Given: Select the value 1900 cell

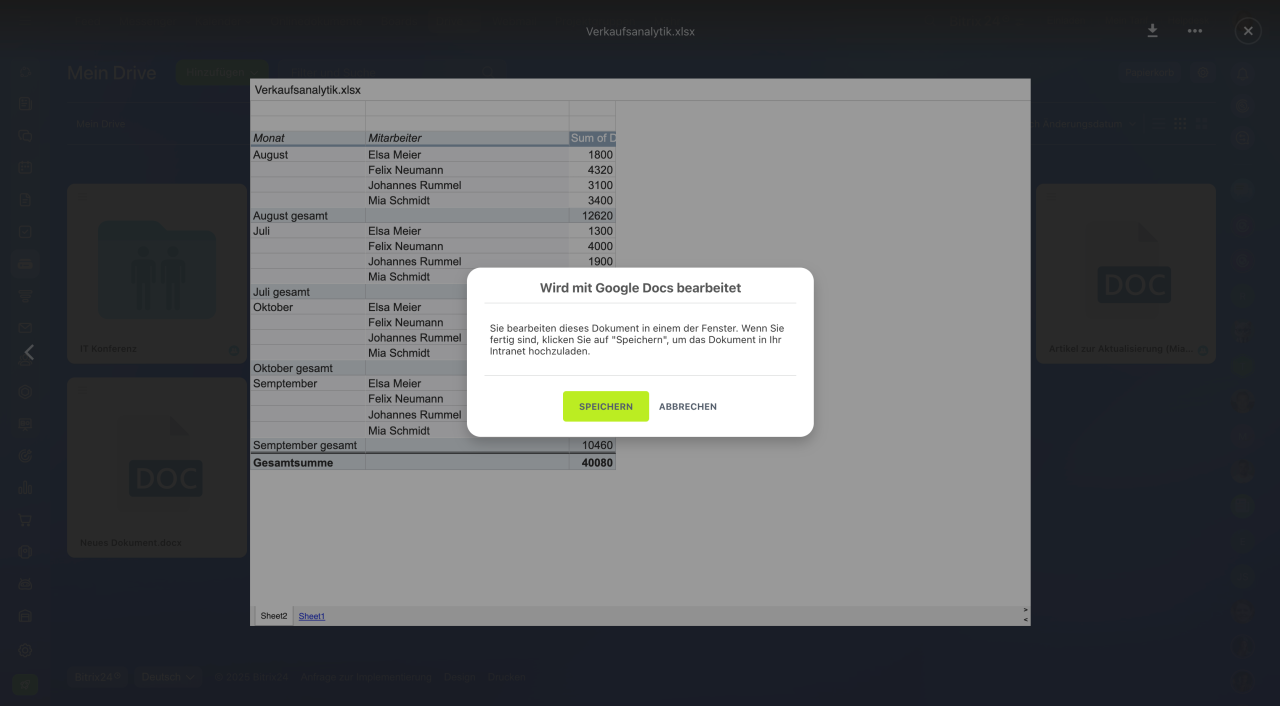Looking at the screenshot, I should point(592,261).
